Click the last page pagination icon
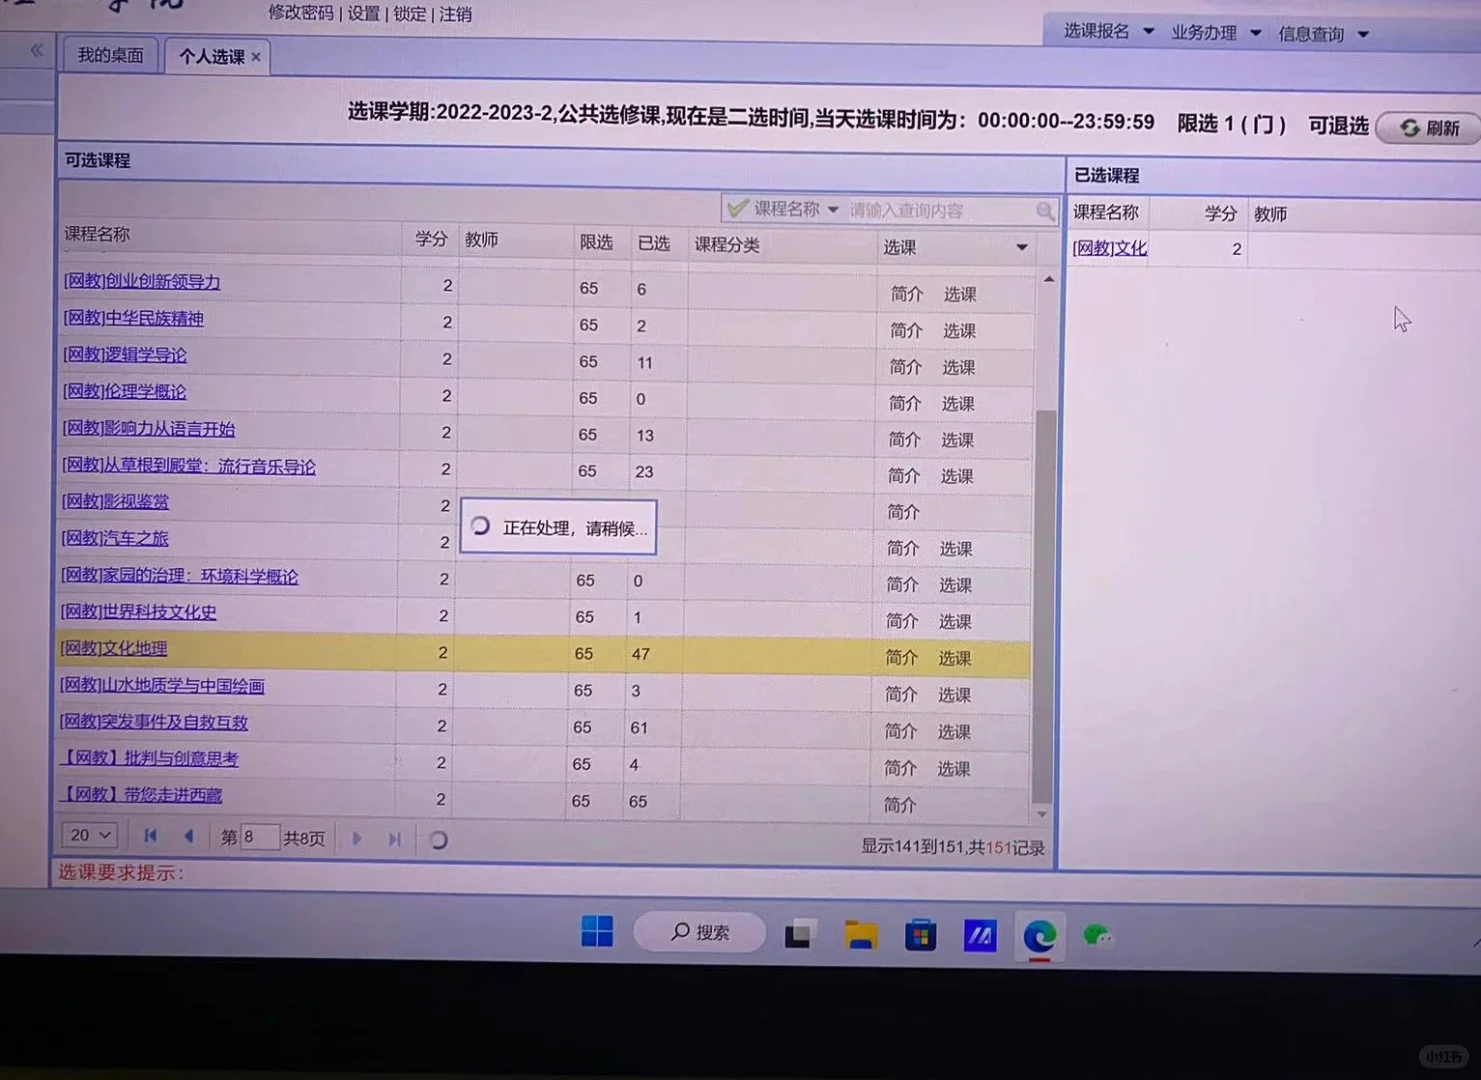The height and width of the screenshot is (1080, 1481). tap(394, 838)
